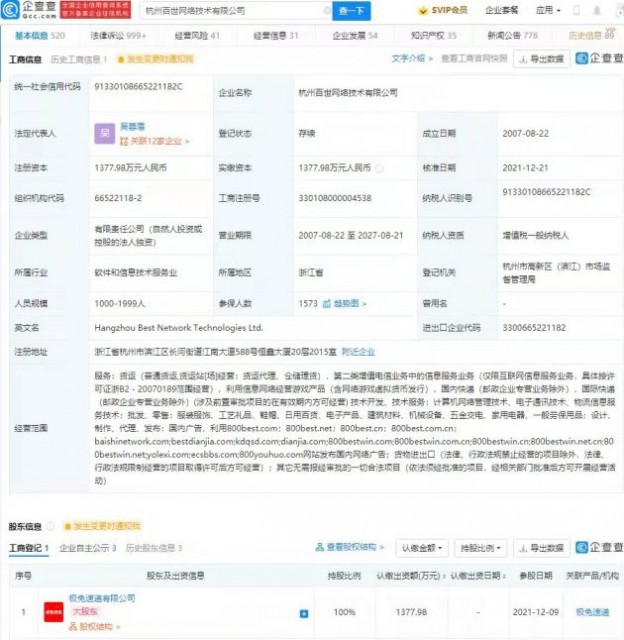Open 附近企业 link after address
The image size is (624, 640).
pos(358,352)
